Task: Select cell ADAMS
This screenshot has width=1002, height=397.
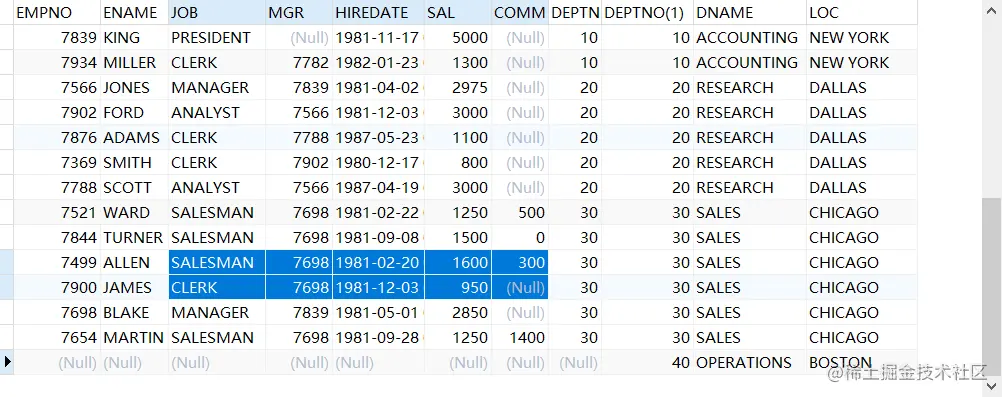Action: tap(134, 137)
